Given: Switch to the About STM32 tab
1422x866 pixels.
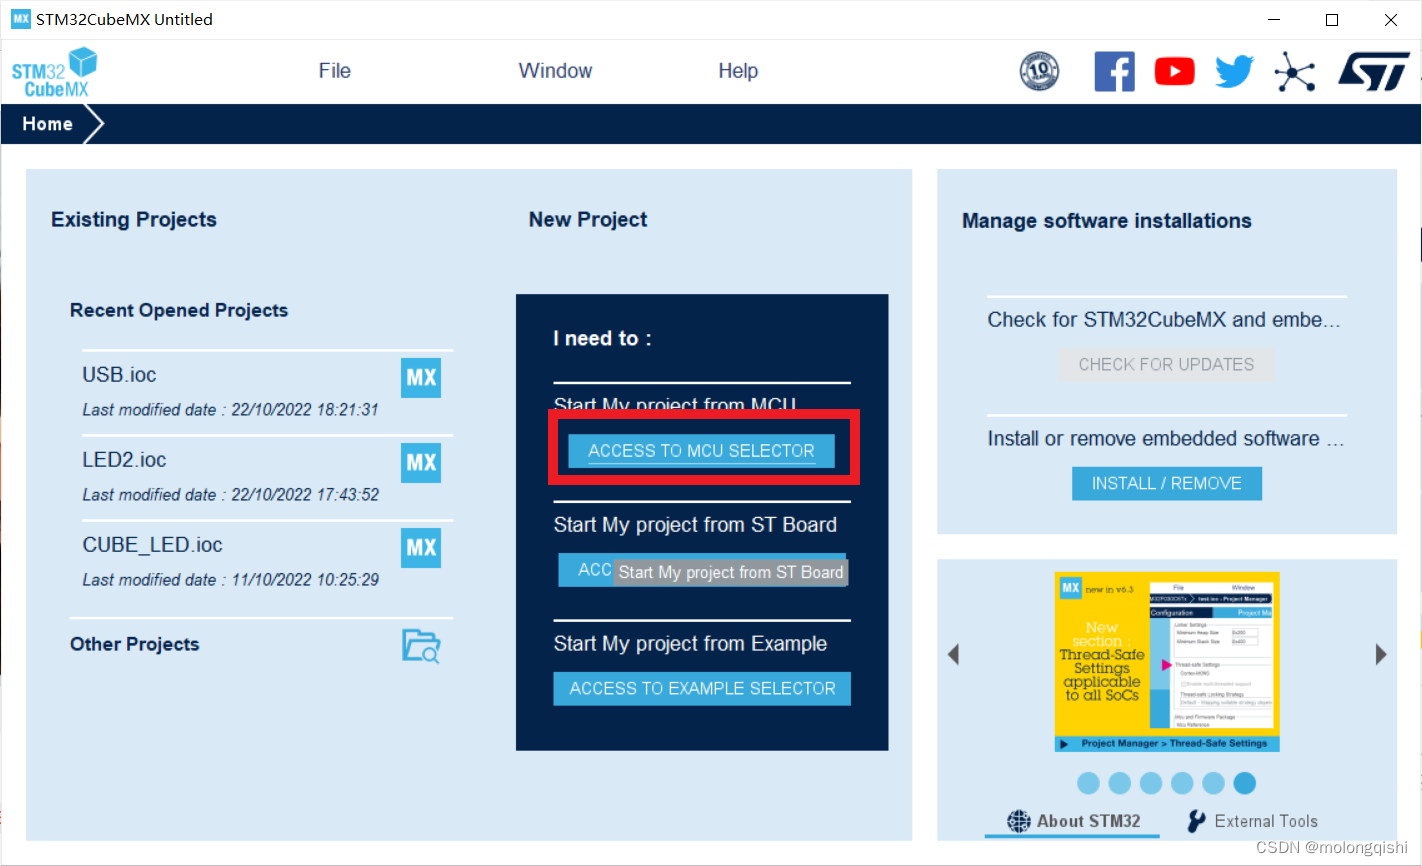Looking at the screenshot, I should pos(1073,821).
